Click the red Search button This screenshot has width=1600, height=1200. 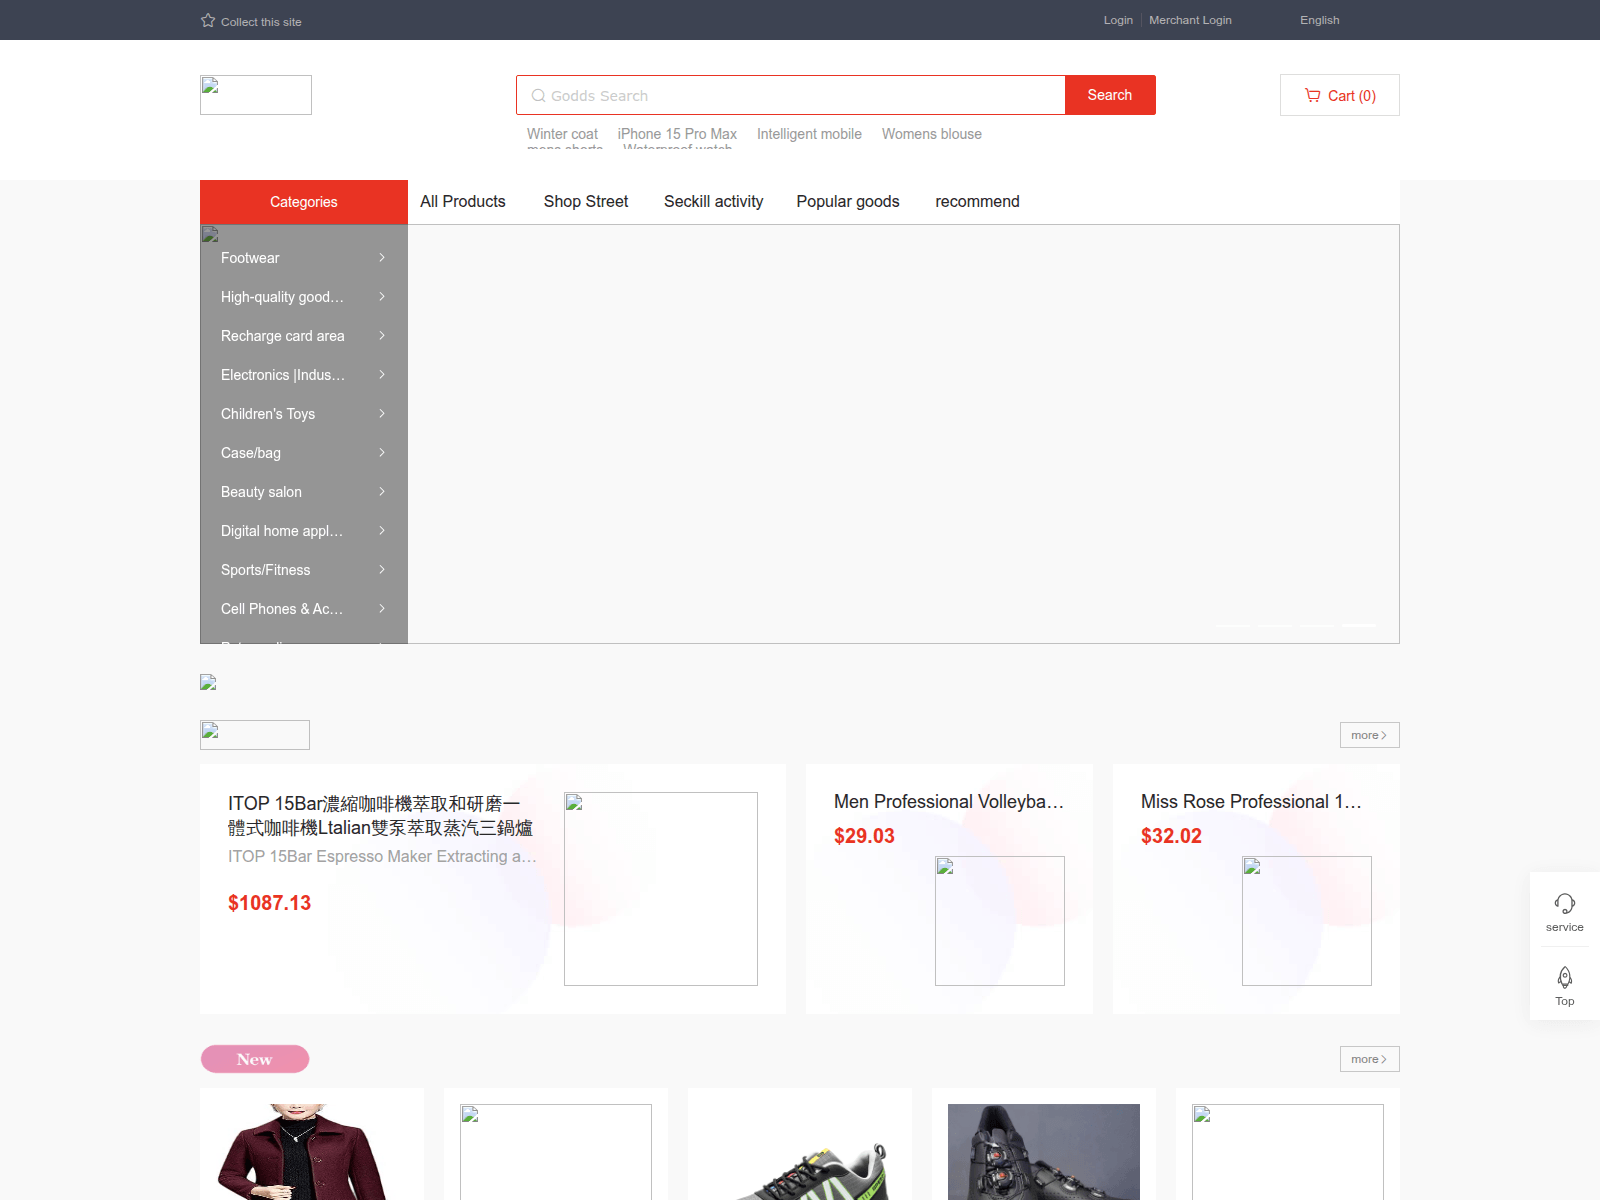point(1109,95)
